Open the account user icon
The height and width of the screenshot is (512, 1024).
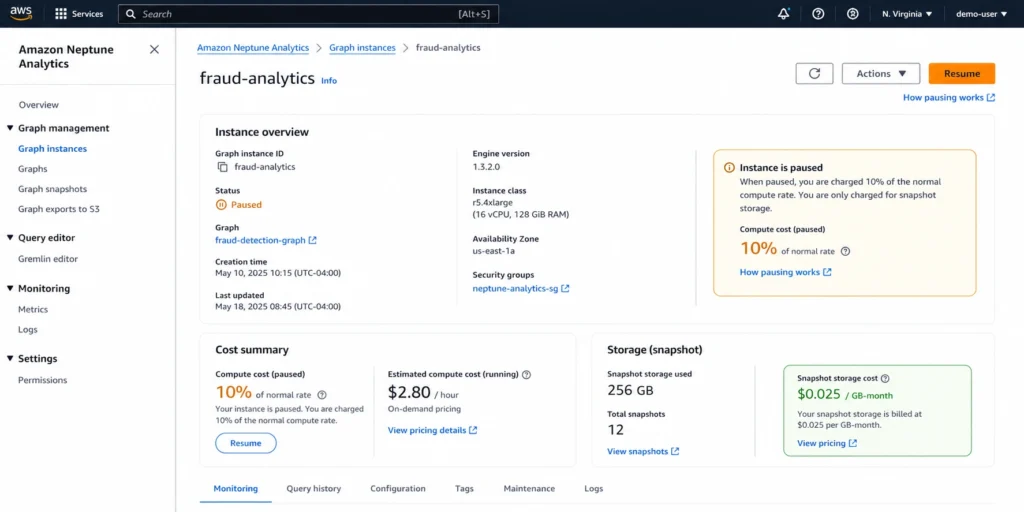pyautogui.click(x=853, y=14)
